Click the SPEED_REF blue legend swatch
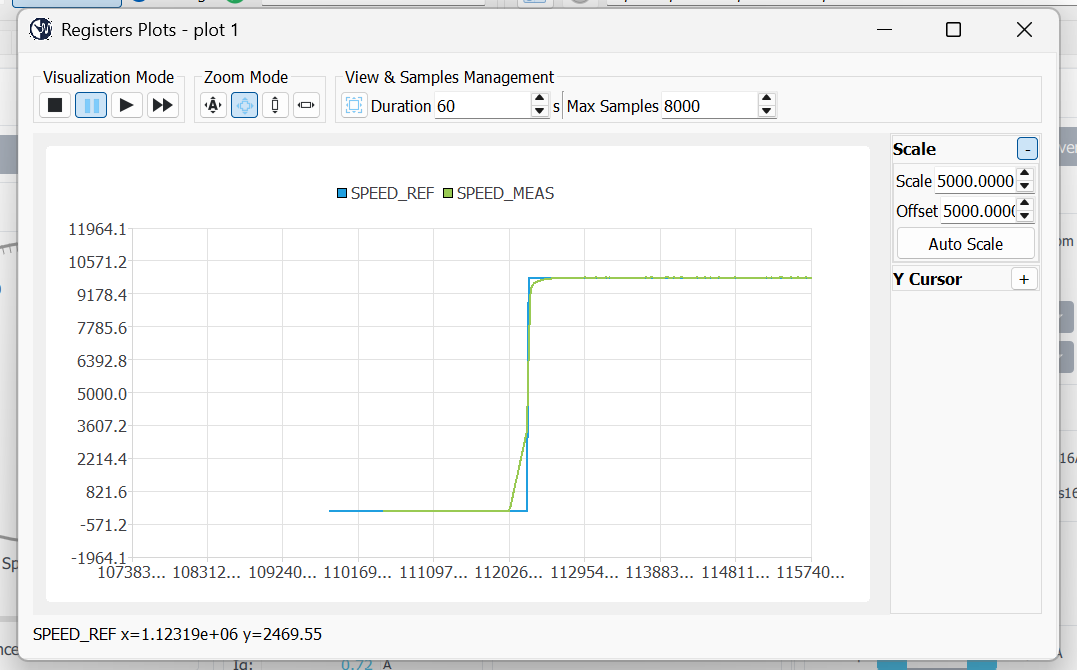1077x670 pixels. coord(340,193)
